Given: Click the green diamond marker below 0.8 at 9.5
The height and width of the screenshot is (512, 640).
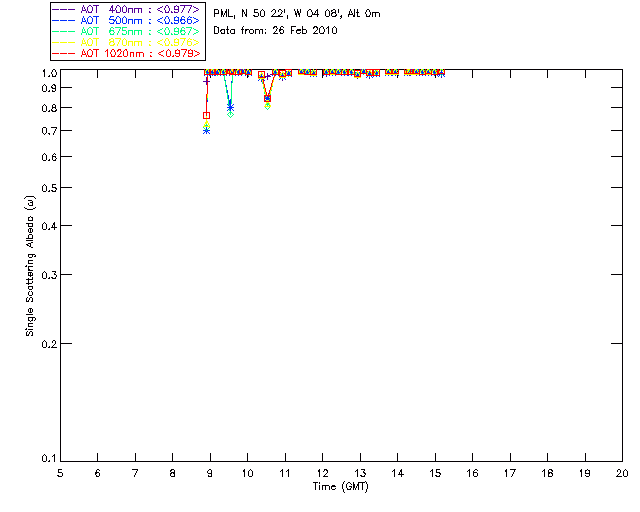Looking at the screenshot, I should pyautogui.click(x=231, y=115).
